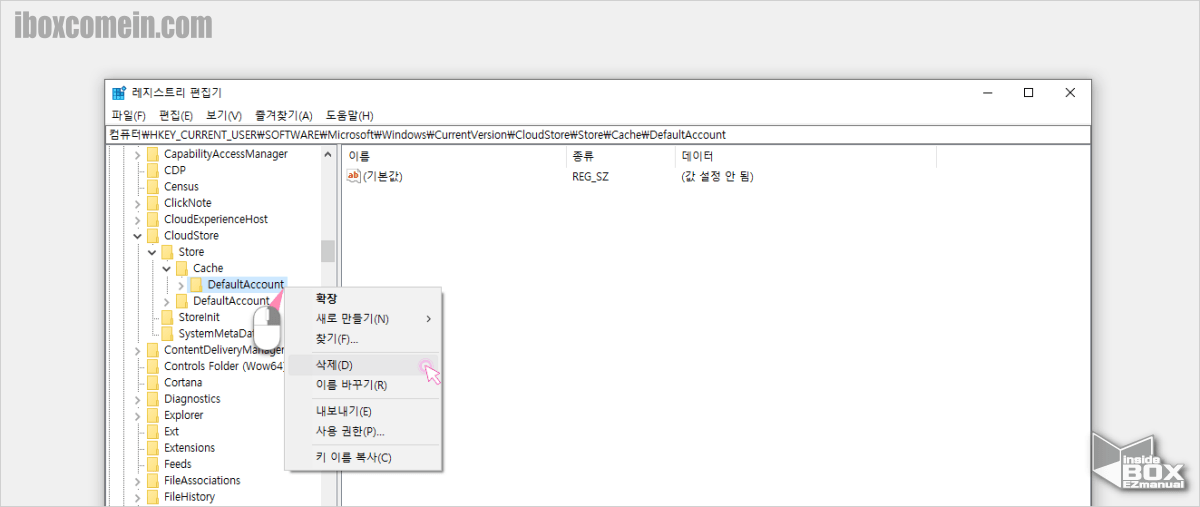This screenshot has width=1200, height=507.
Task: Choose 사용 권한(P)... in the context menu
Action: (363, 431)
